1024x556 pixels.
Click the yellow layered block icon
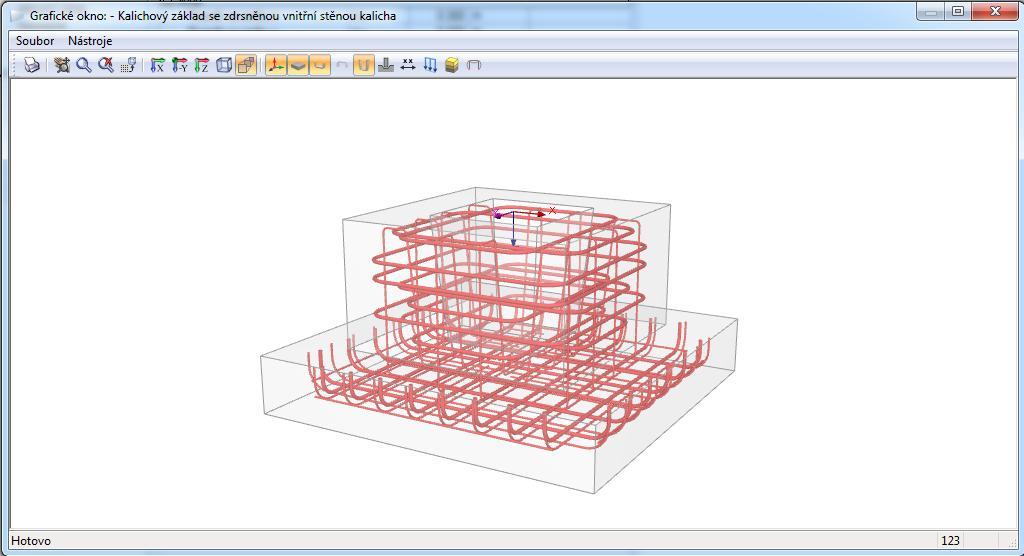coord(452,65)
